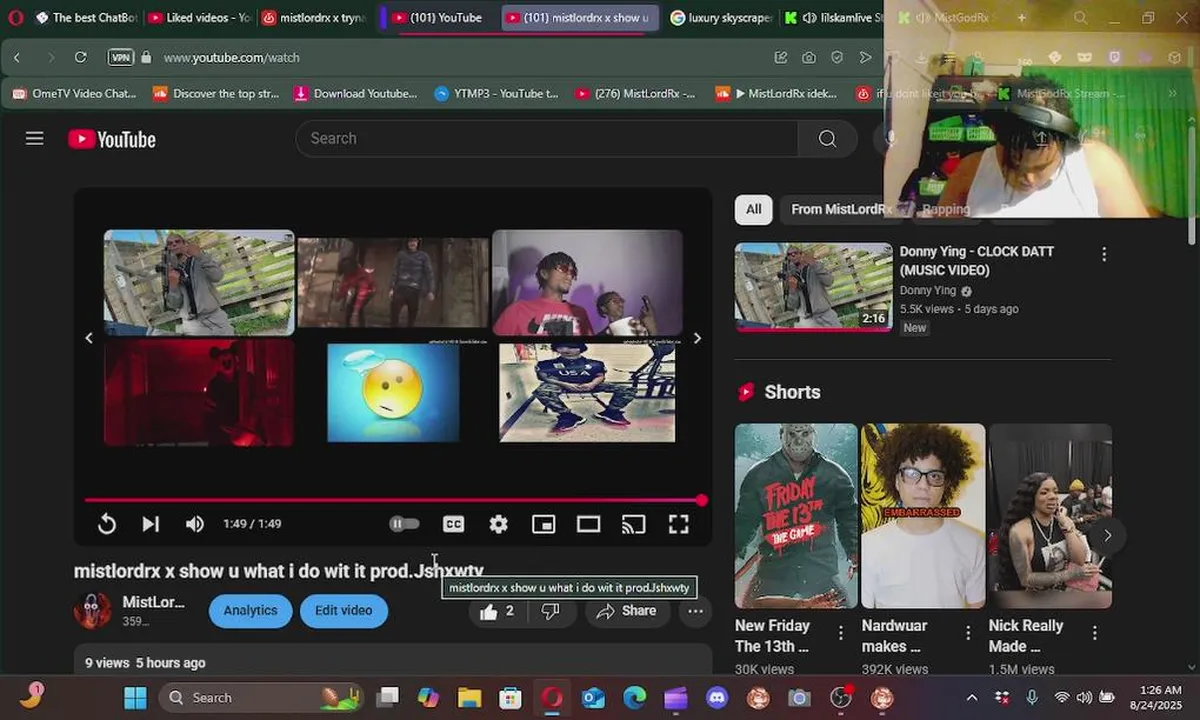Open Microsoft Edge from the taskbar
1200x720 pixels.
[x=635, y=698]
